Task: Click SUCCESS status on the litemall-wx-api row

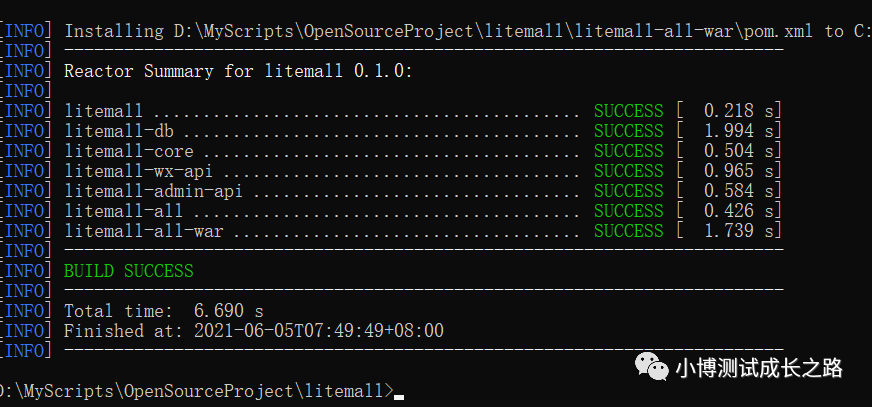Action: pos(628,171)
